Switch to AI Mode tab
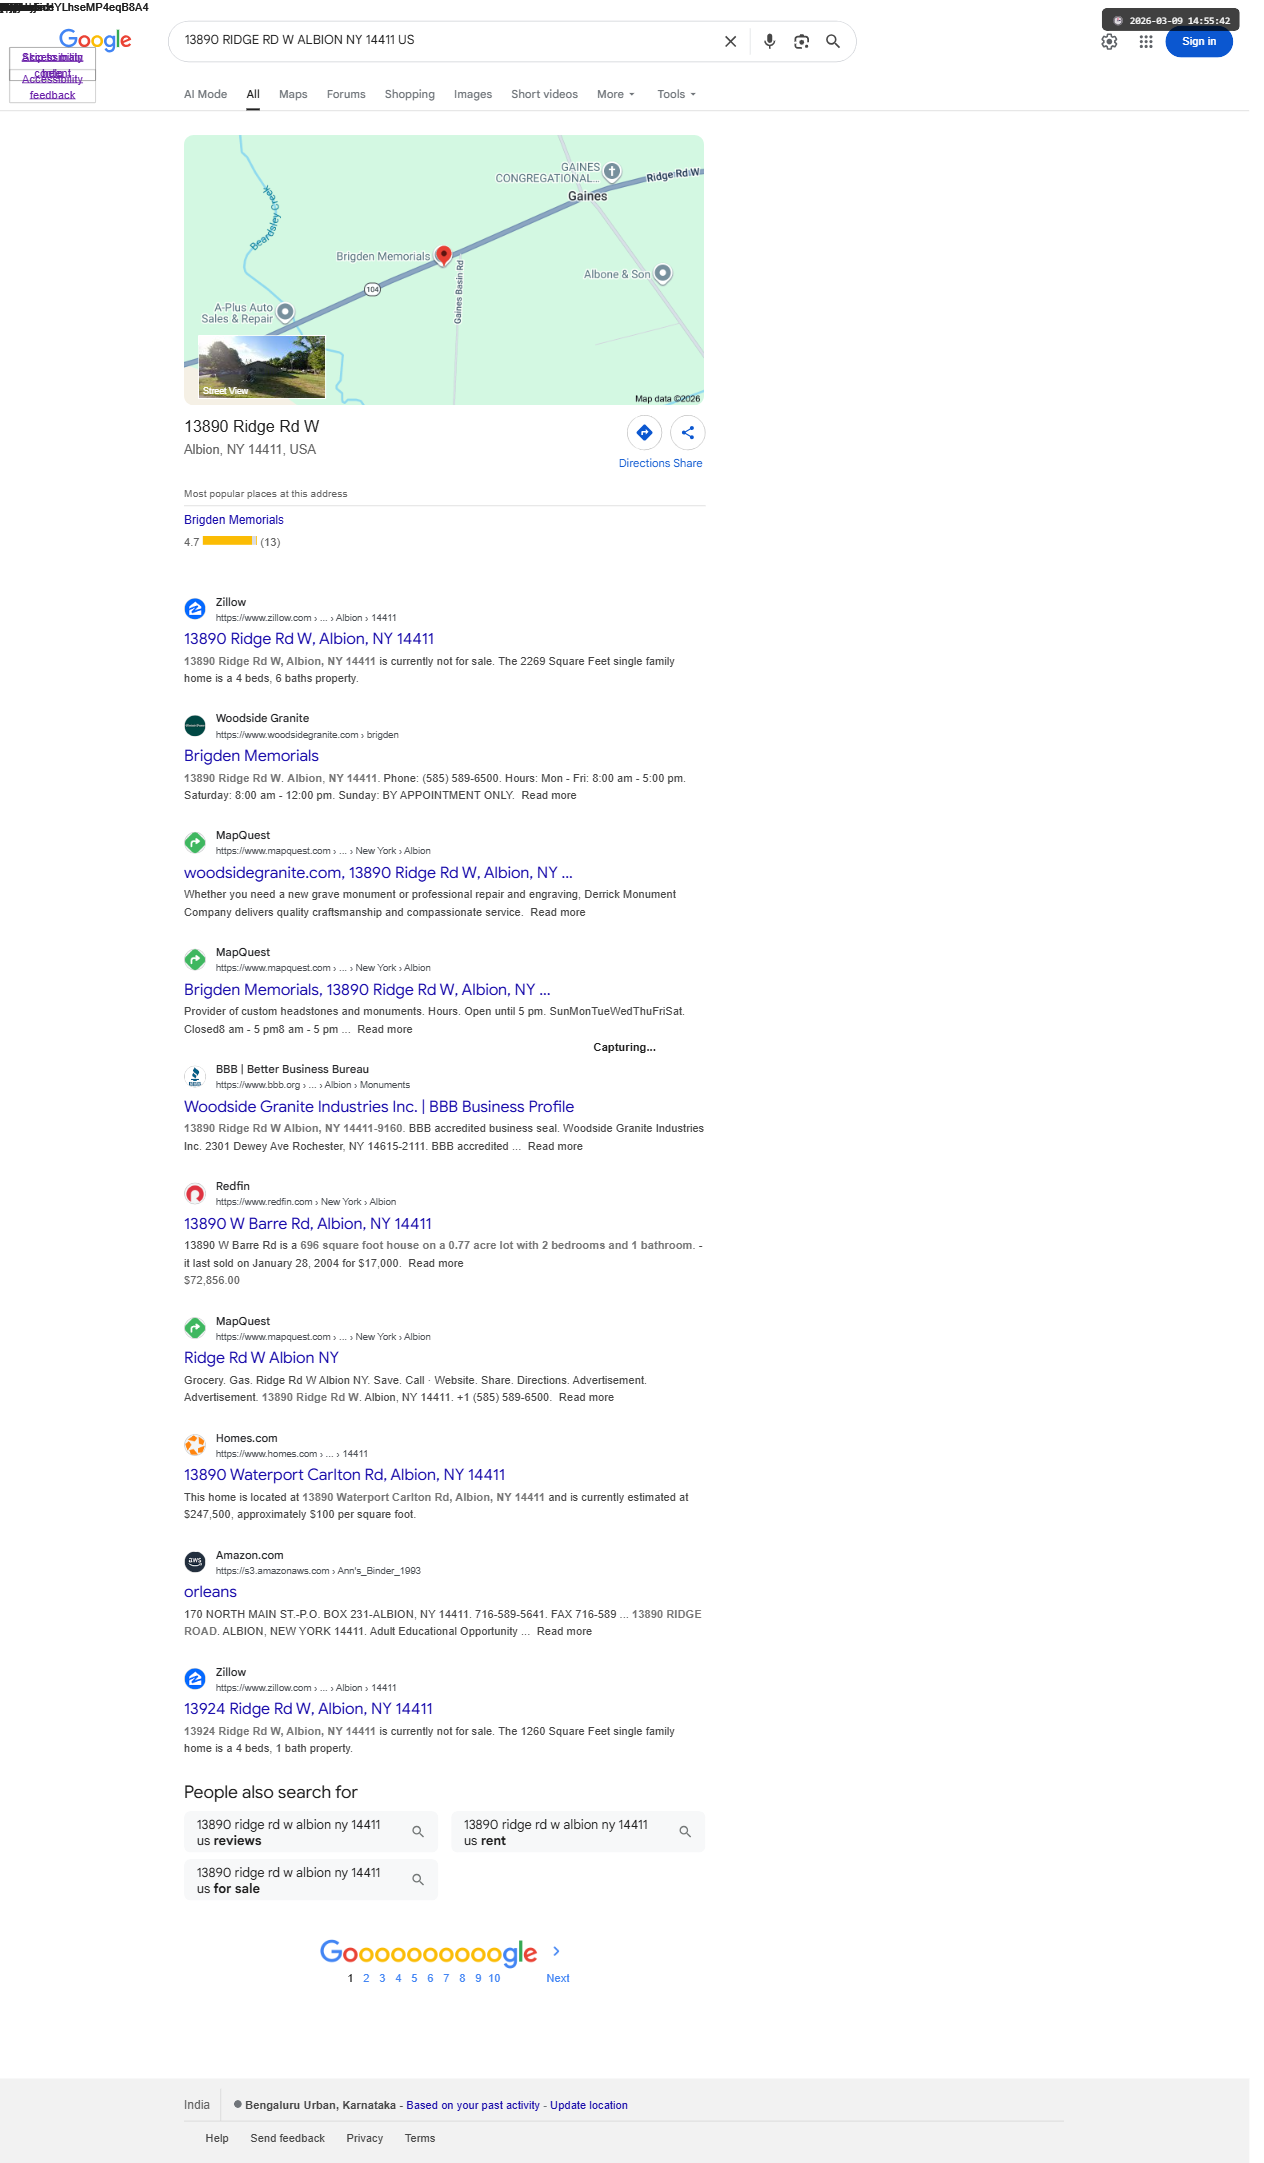1264x2163 pixels. click(x=205, y=94)
